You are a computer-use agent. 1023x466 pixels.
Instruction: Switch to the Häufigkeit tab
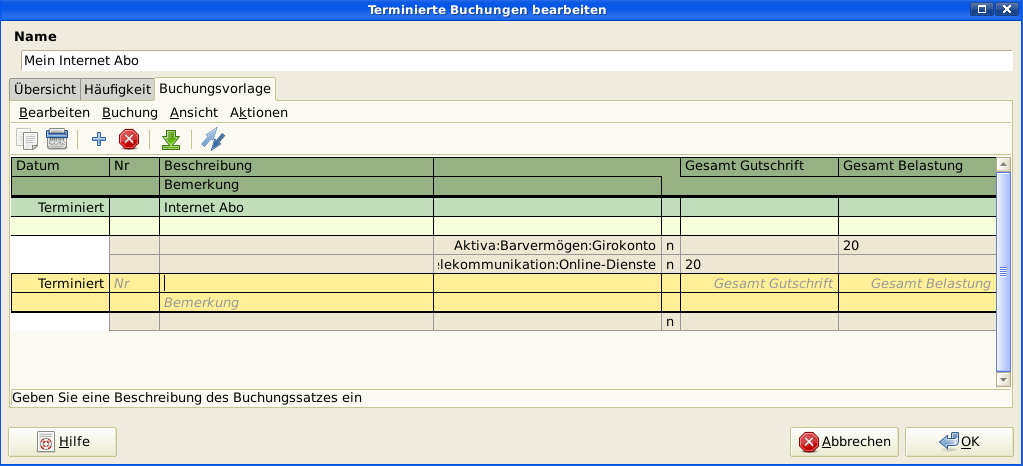[x=117, y=89]
